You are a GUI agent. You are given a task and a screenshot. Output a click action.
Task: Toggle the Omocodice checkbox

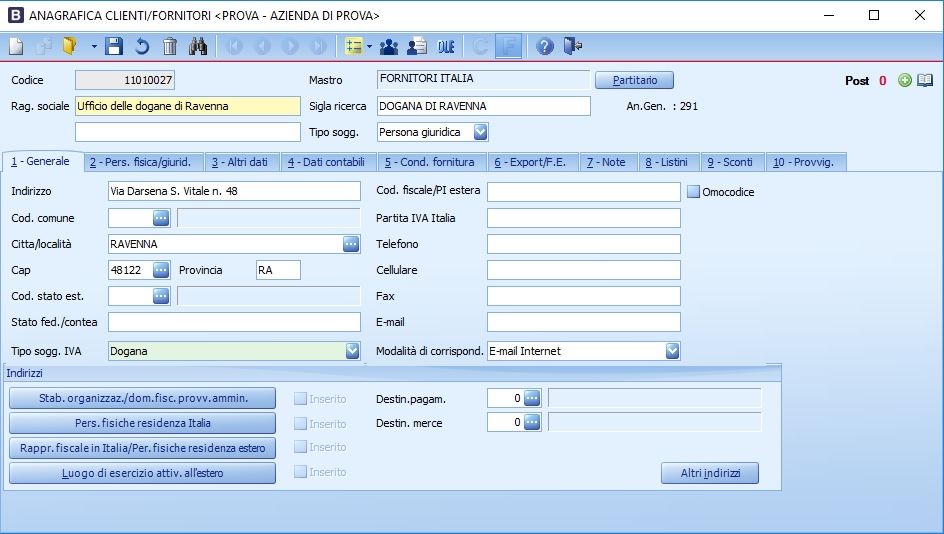tap(694, 192)
